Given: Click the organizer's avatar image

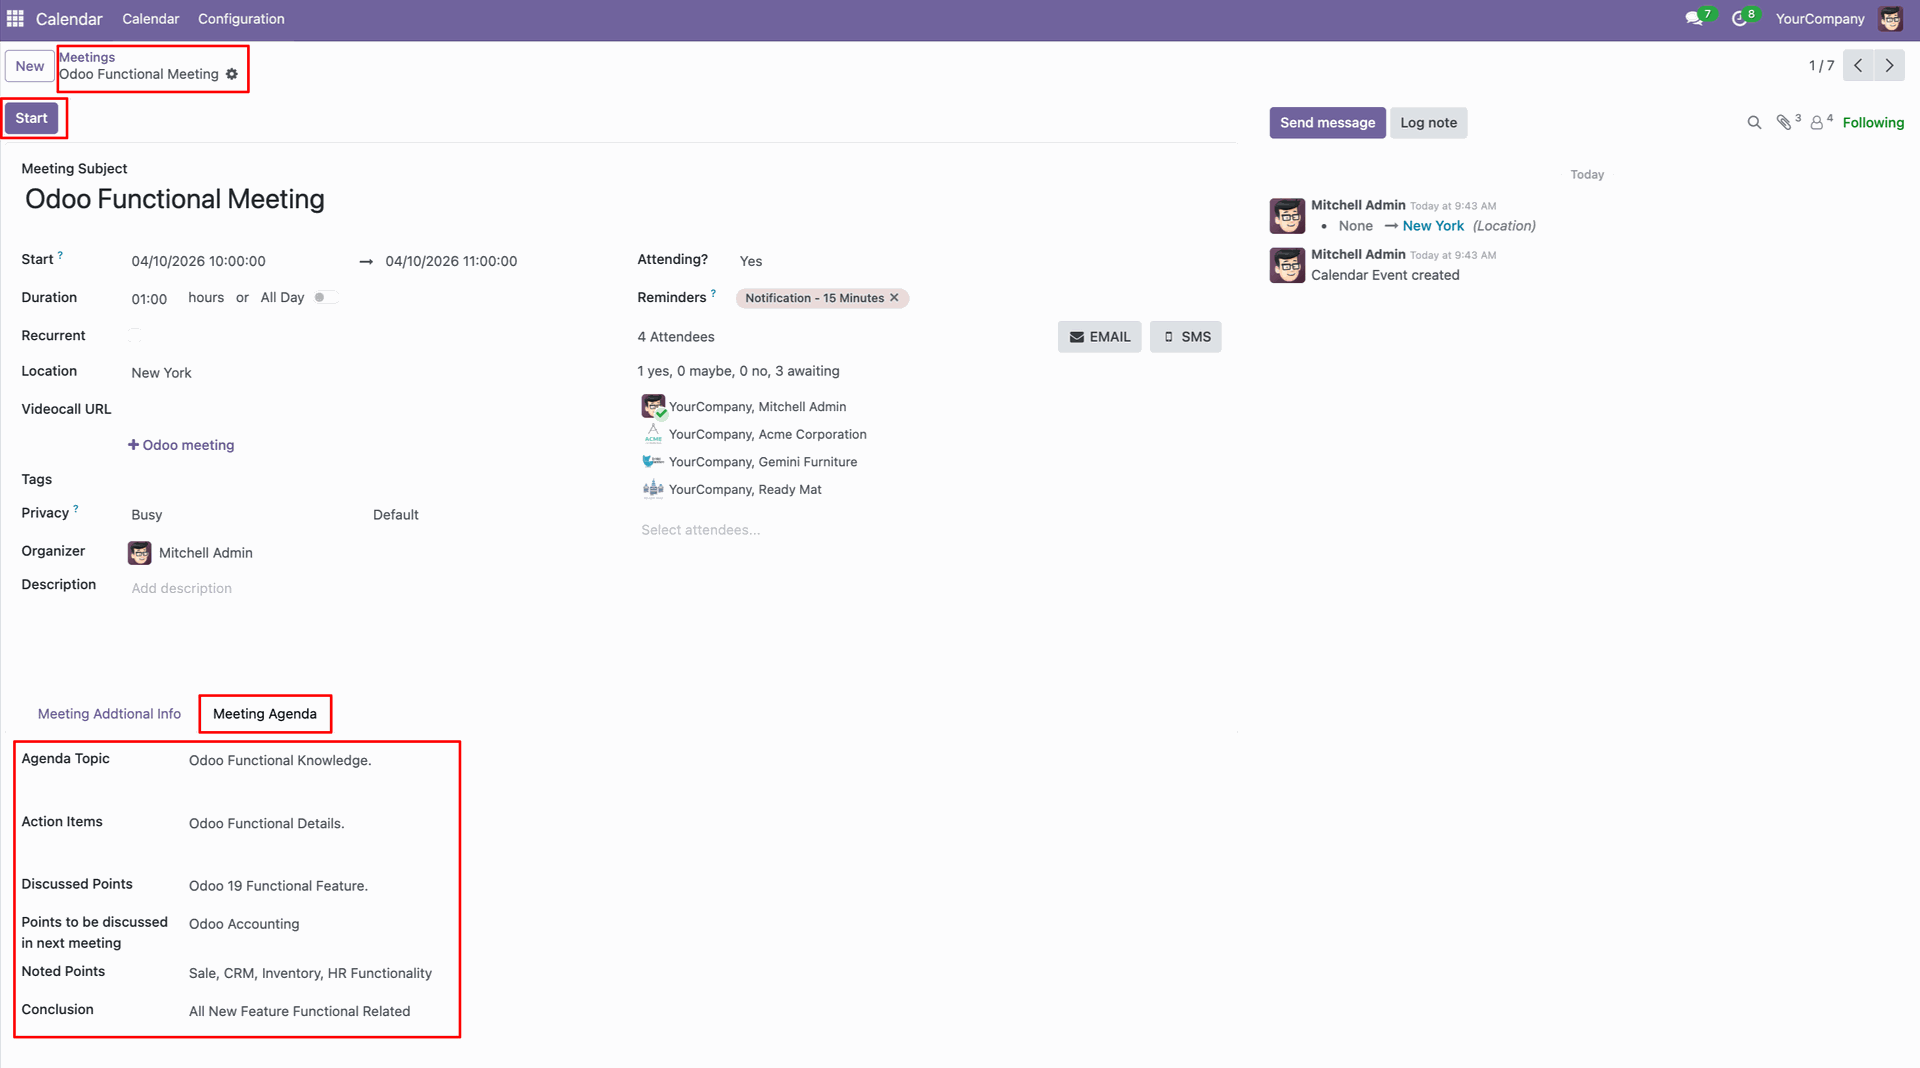Looking at the screenshot, I should click(x=140, y=553).
